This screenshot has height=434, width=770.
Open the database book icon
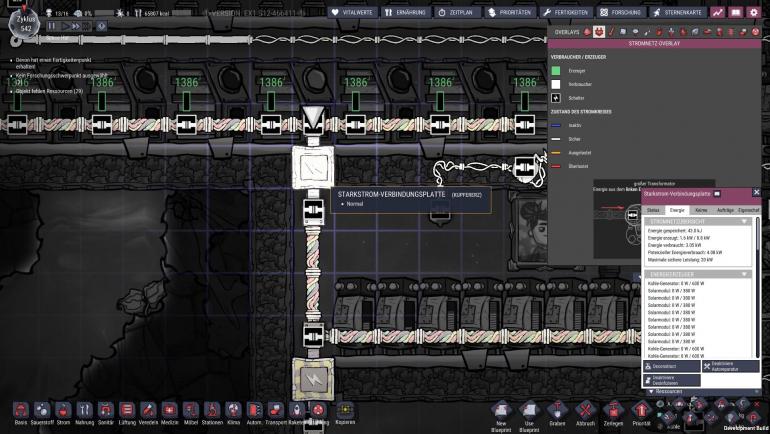click(x=736, y=12)
